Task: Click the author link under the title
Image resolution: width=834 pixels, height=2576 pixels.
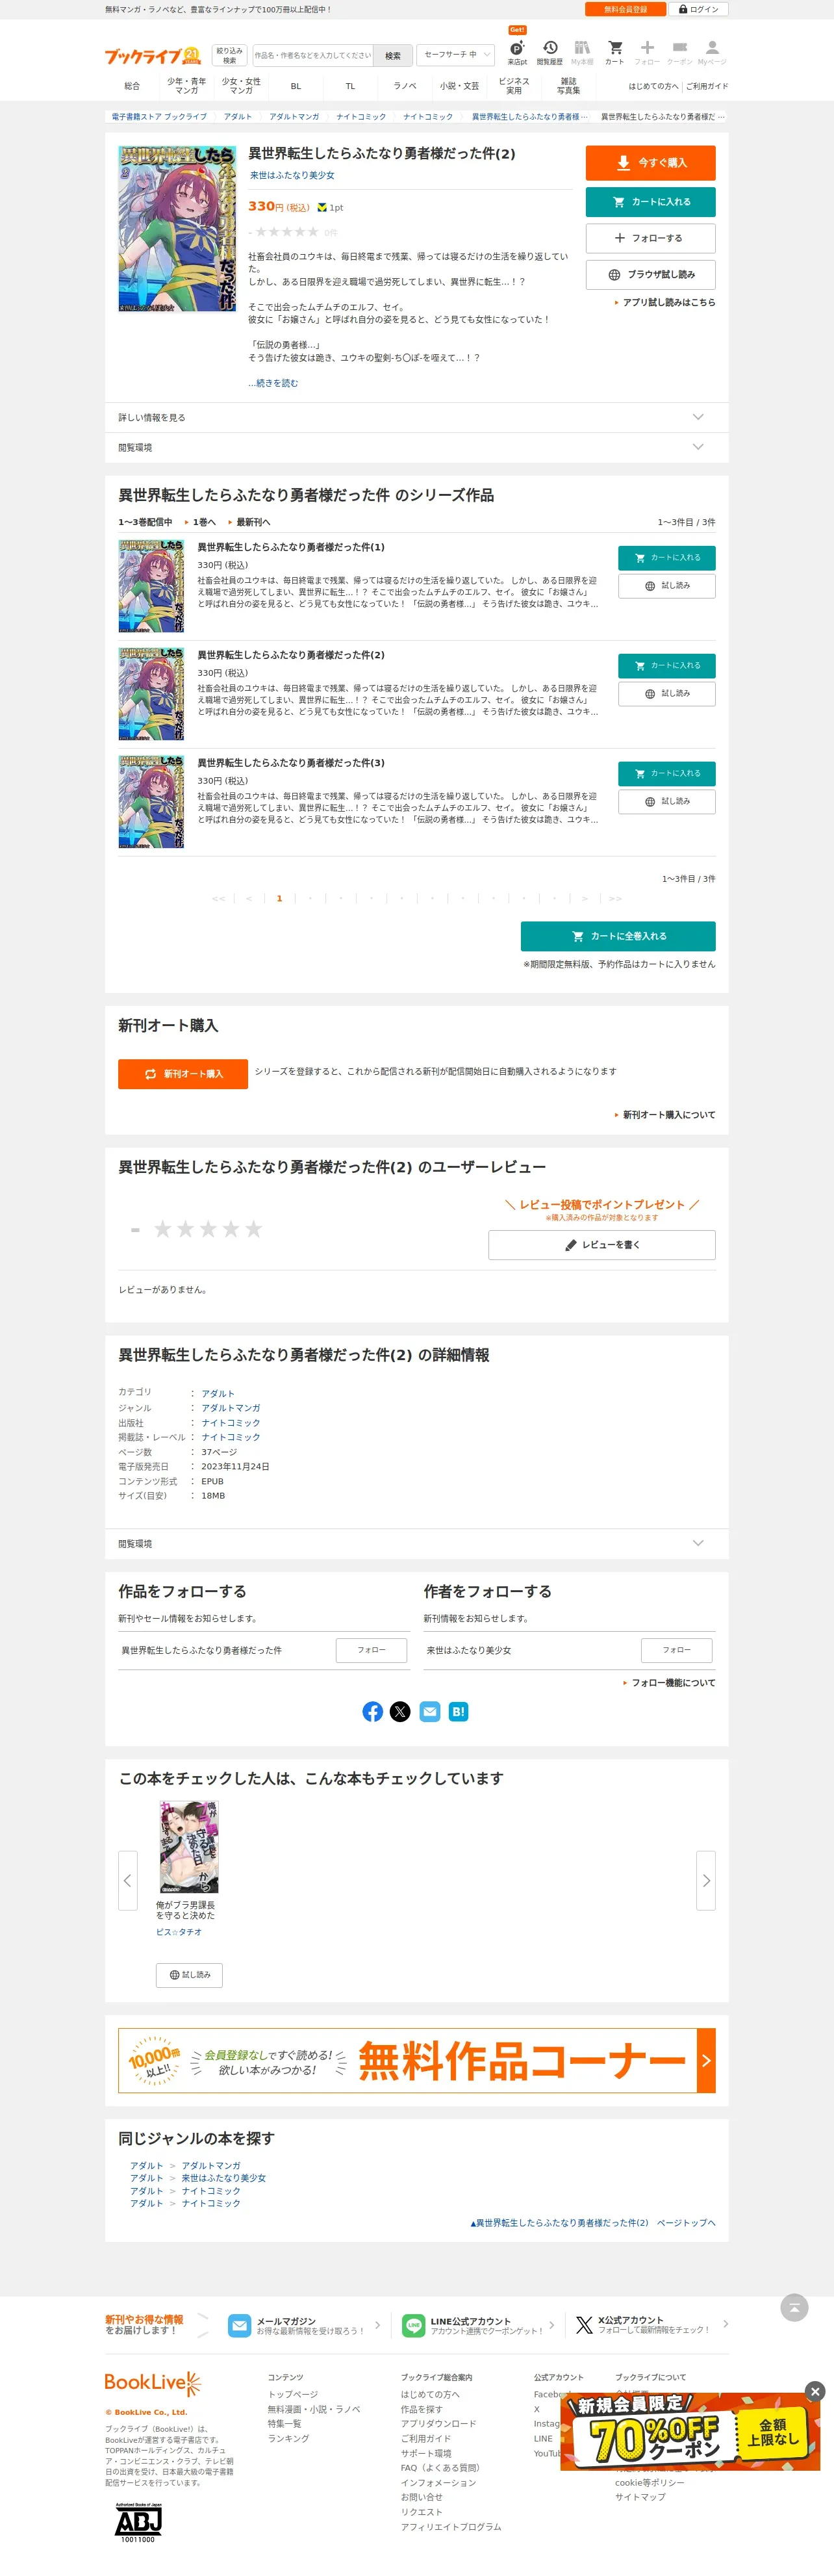Action: [292, 175]
